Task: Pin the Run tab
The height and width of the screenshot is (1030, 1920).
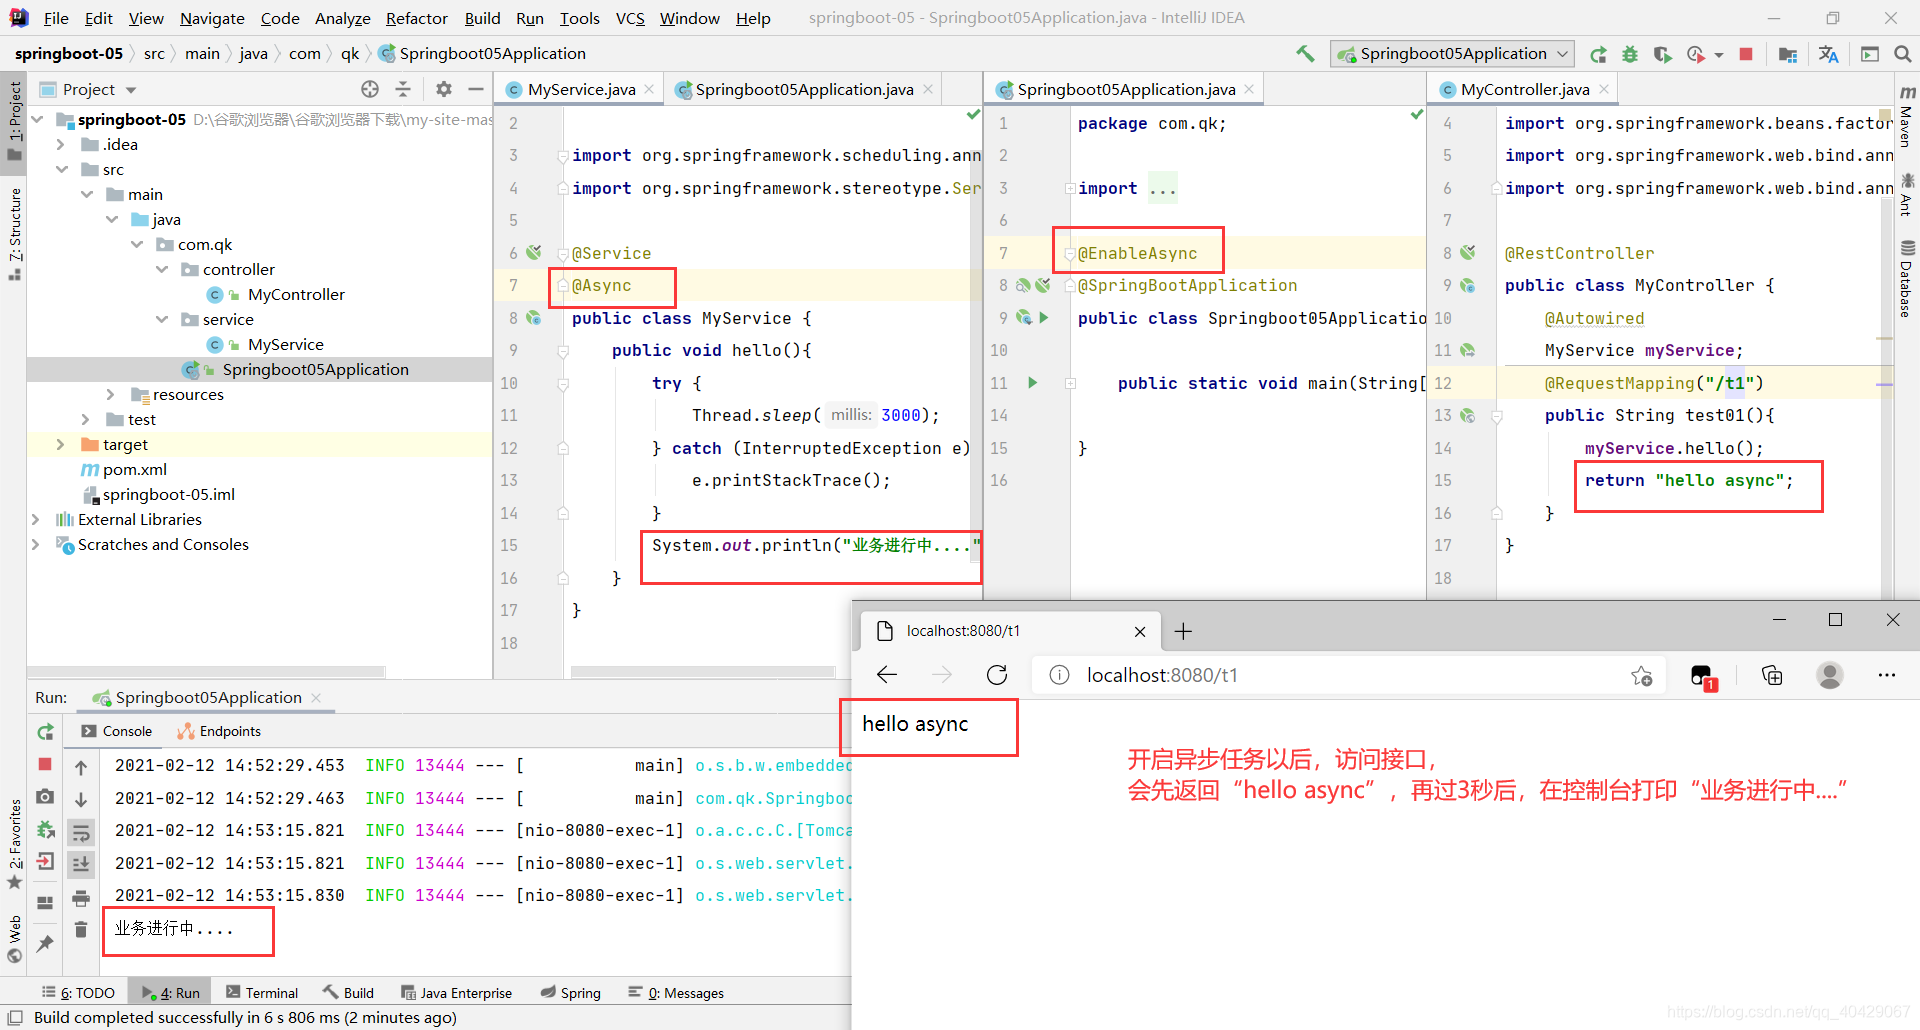Action: (45, 943)
